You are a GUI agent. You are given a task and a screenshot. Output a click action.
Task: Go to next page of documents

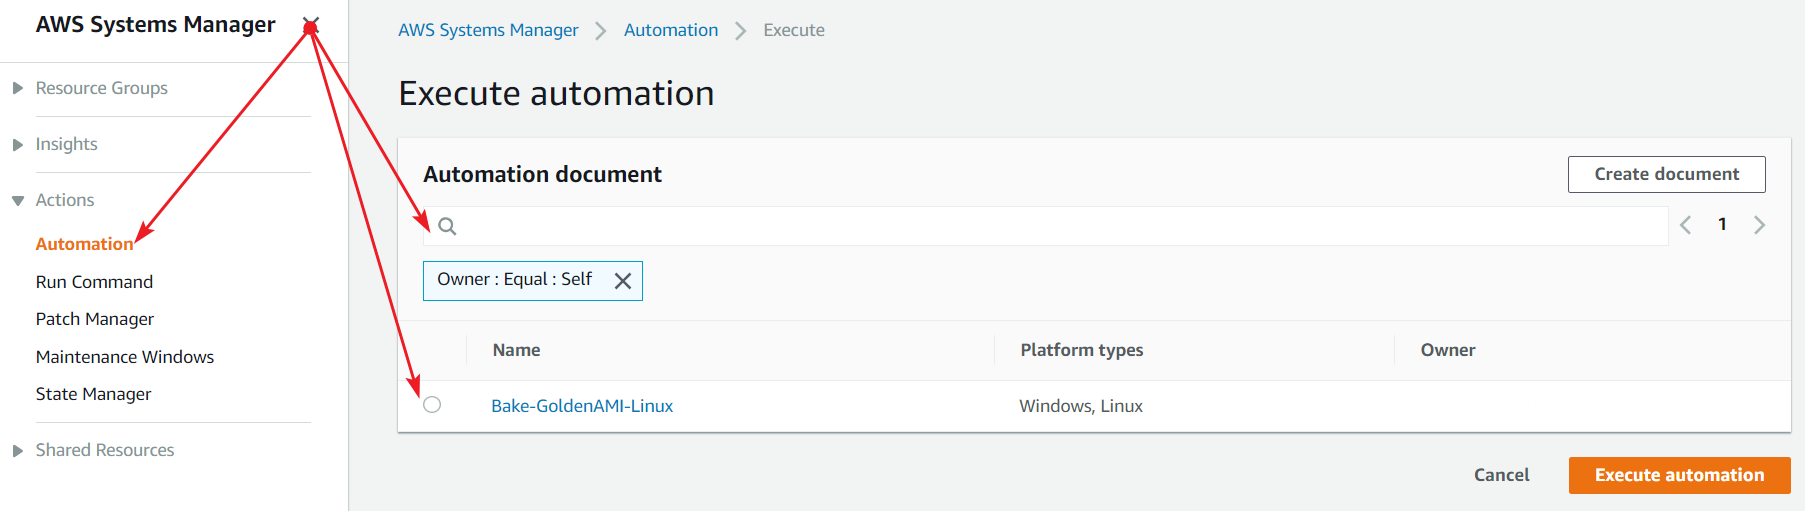coord(1759,225)
